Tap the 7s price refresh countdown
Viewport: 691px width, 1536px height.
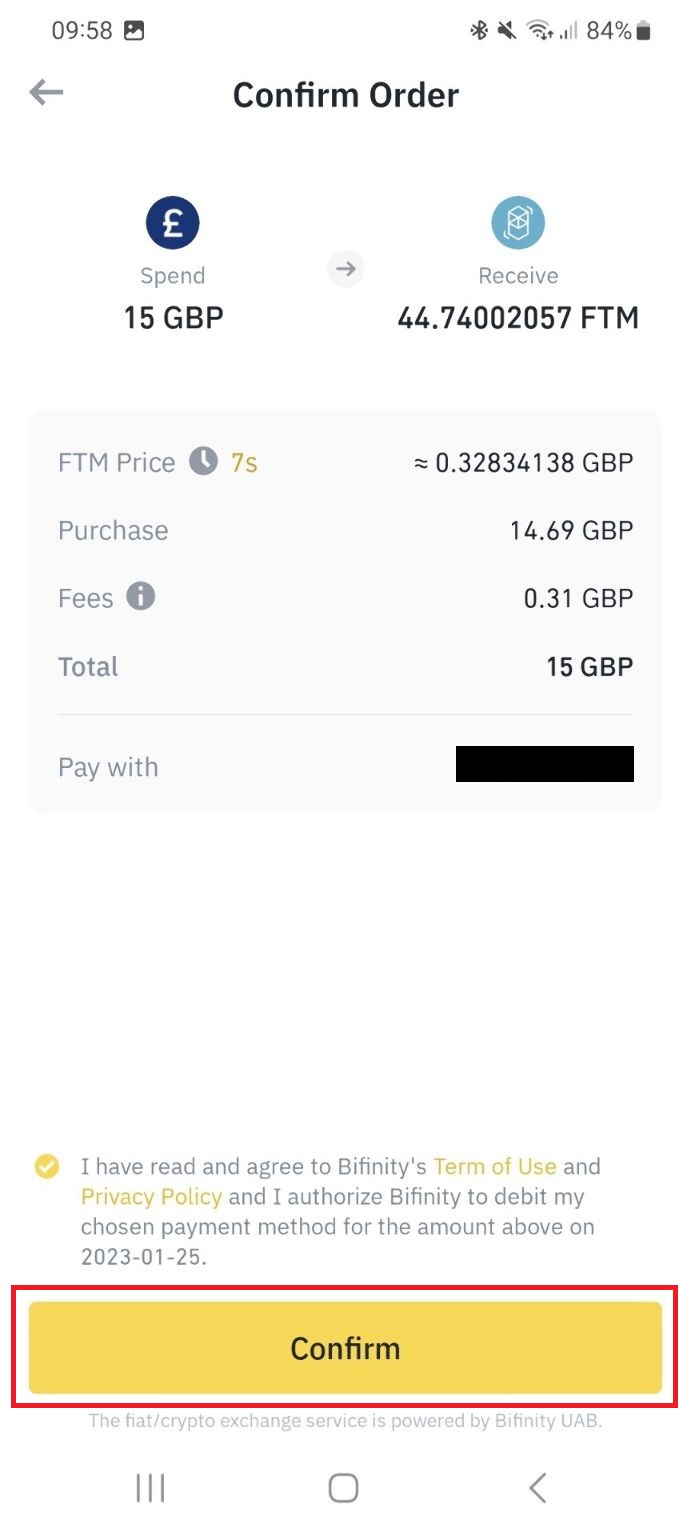[x=244, y=462]
